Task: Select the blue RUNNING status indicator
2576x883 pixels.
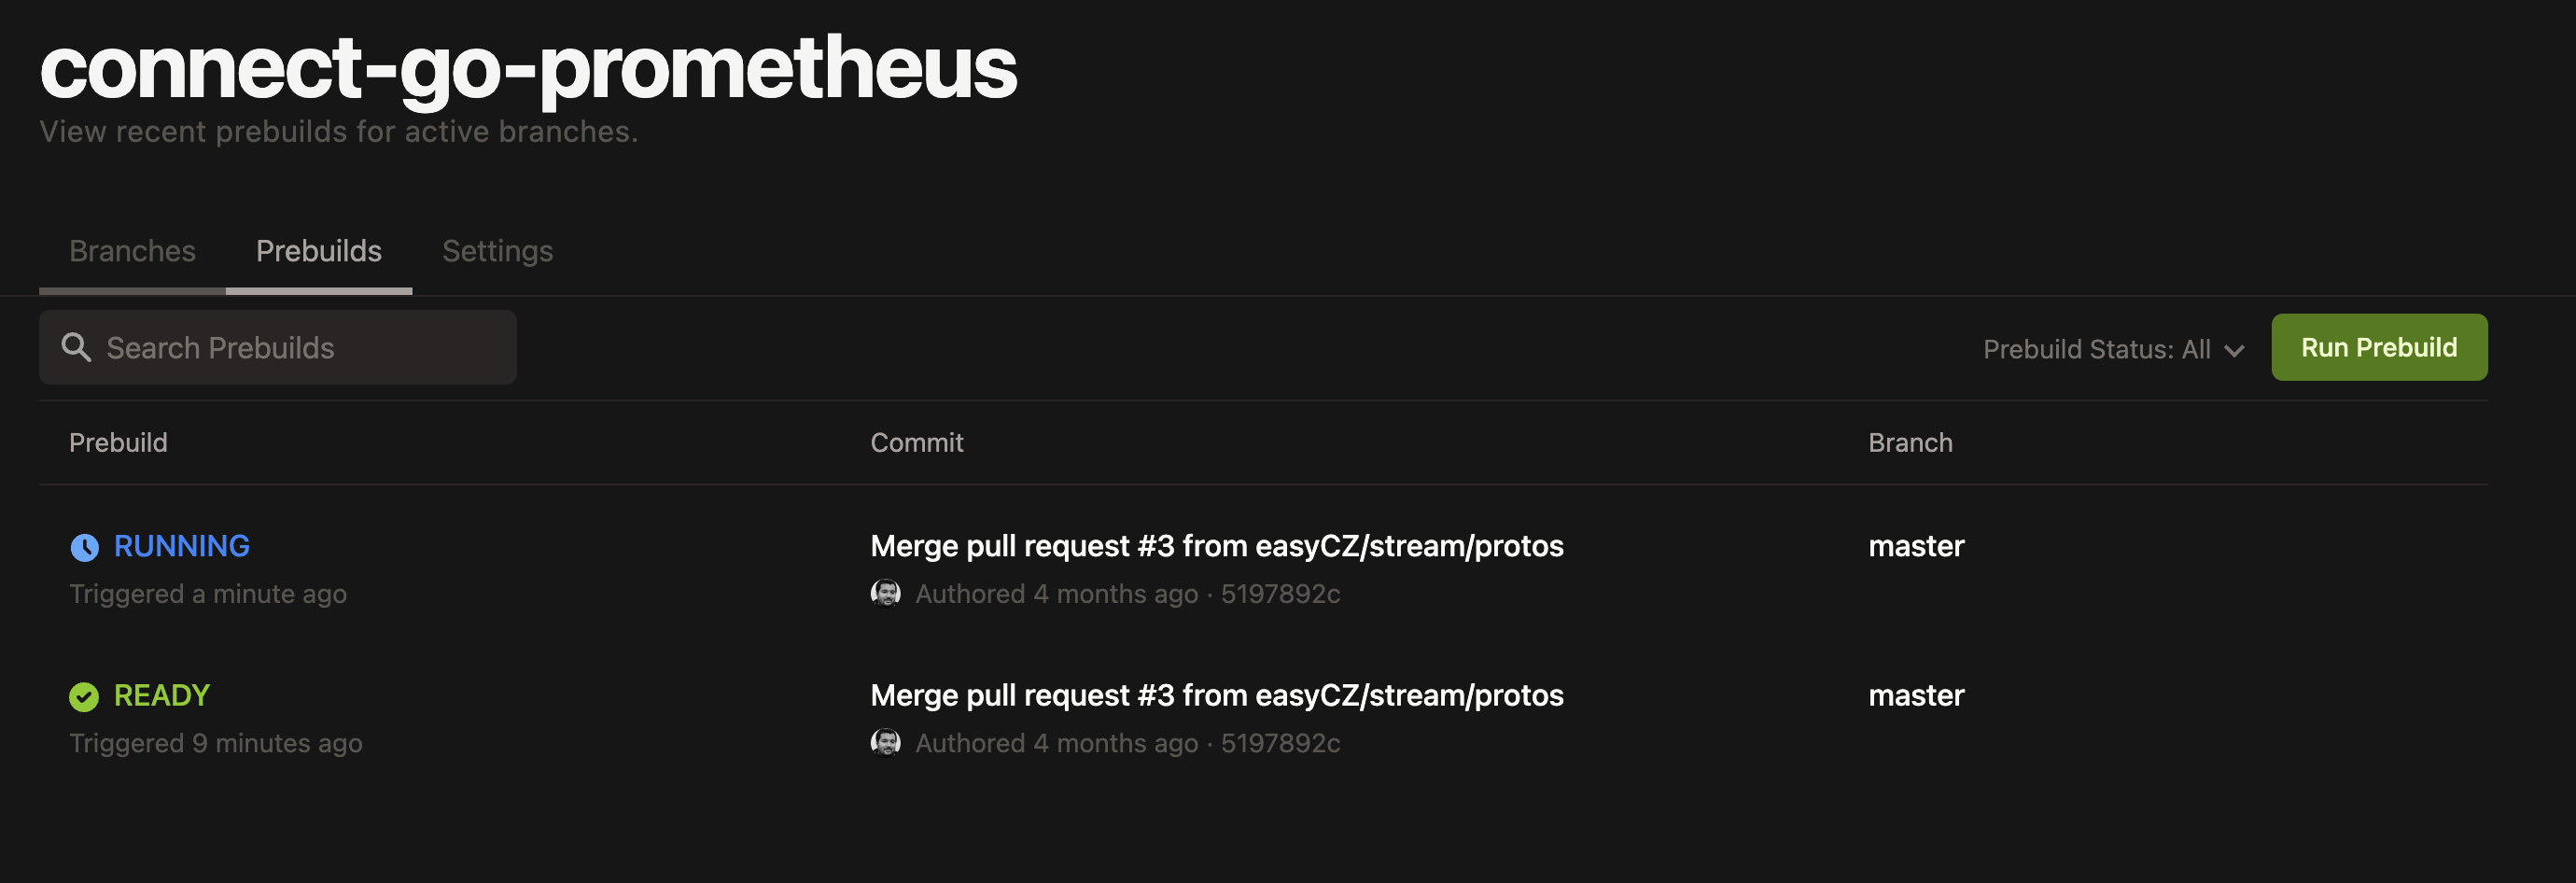Action: point(181,546)
